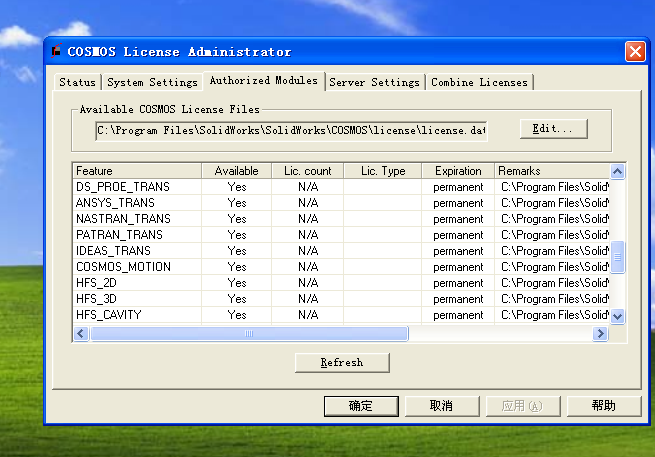Select the DS_PROE_TRANS feature row
Screen dimensions: 655x457
(x=341, y=187)
